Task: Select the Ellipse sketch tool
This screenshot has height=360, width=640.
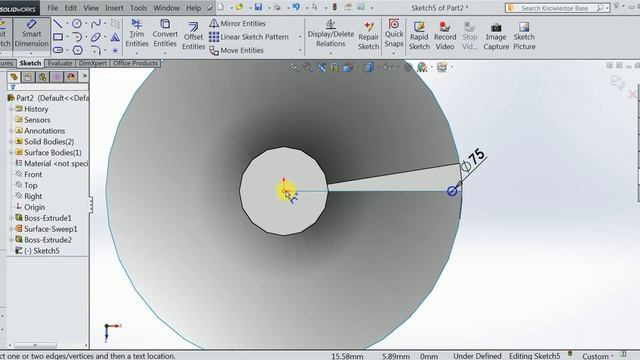Action: click(x=96, y=37)
